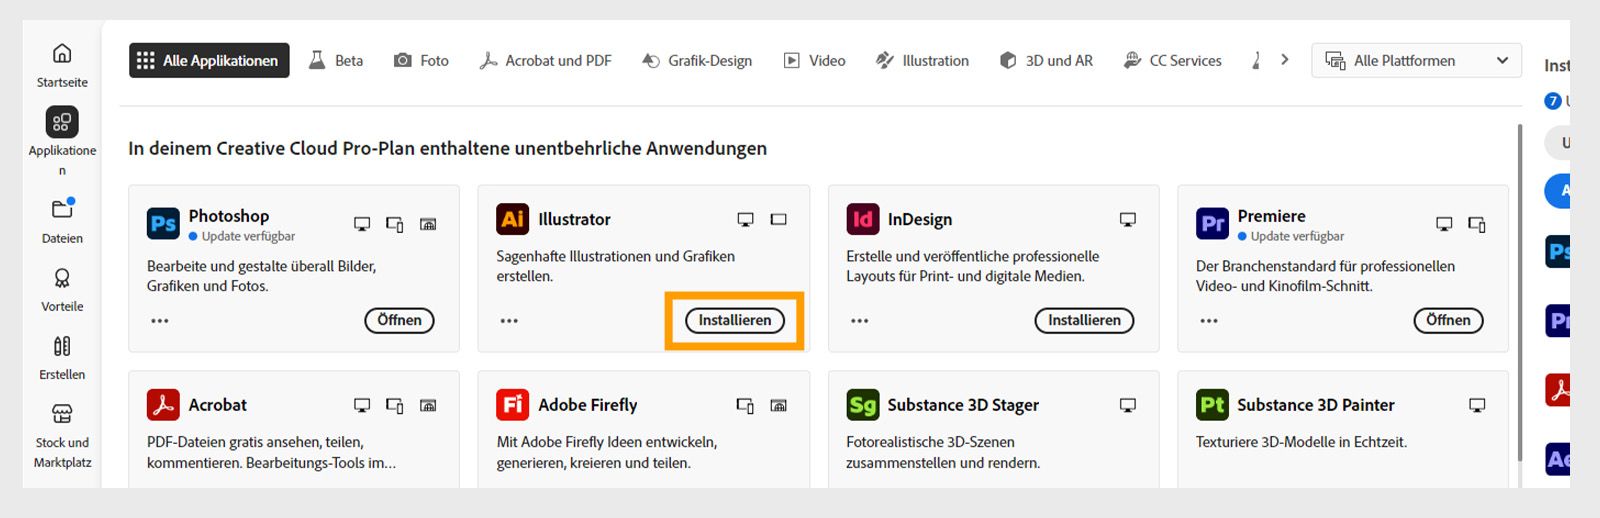Switch to the Illustration category

[x=922, y=60]
